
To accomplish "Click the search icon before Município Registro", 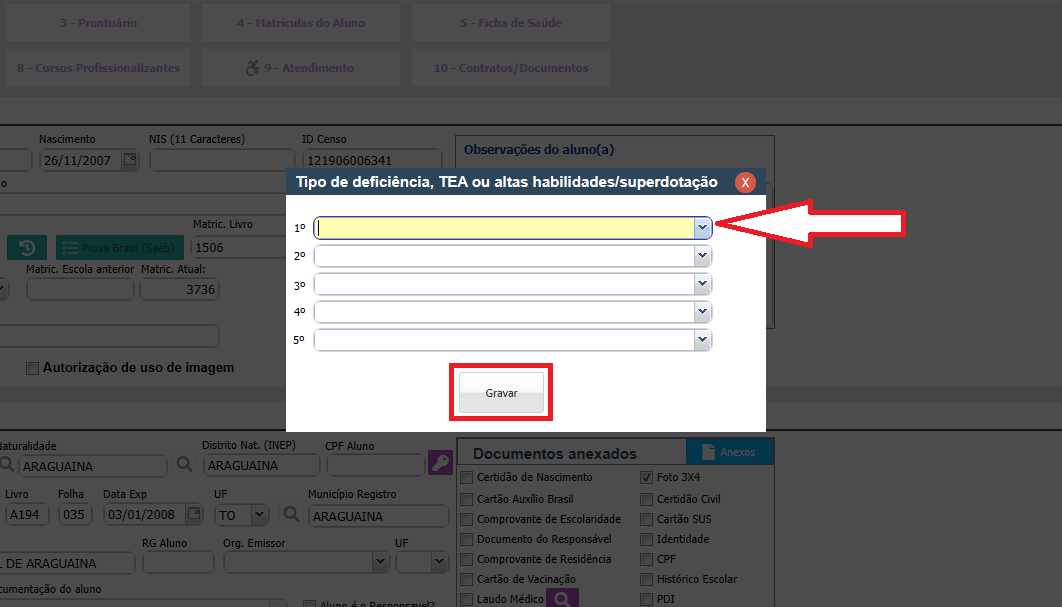I will tap(290, 514).
